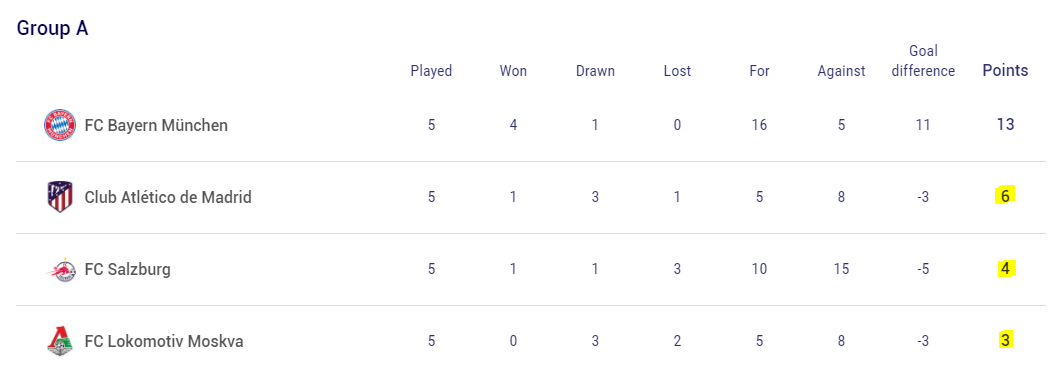Click the Lost column header
1062x390 pixels.
click(x=677, y=71)
